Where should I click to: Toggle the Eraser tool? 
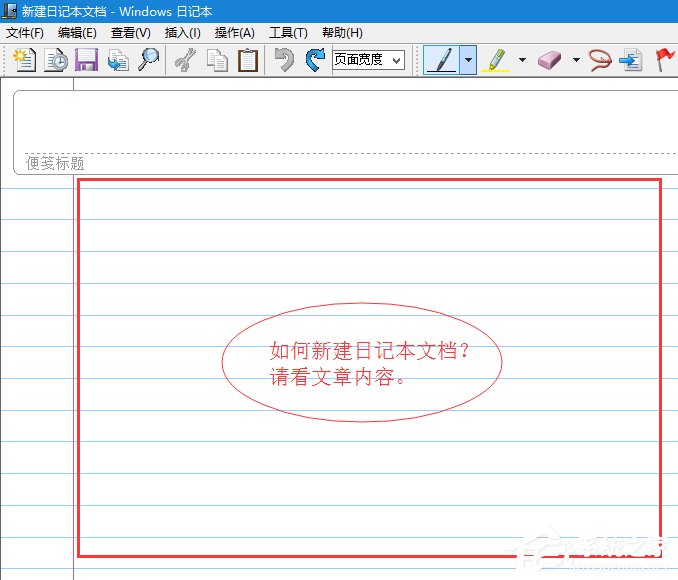(x=550, y=60)
